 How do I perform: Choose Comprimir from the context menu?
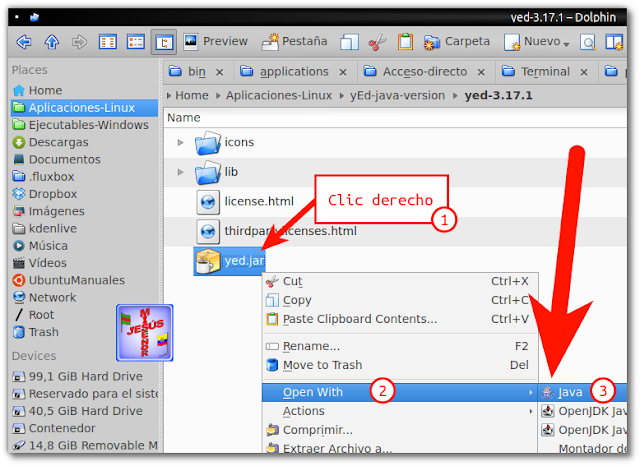400,430
